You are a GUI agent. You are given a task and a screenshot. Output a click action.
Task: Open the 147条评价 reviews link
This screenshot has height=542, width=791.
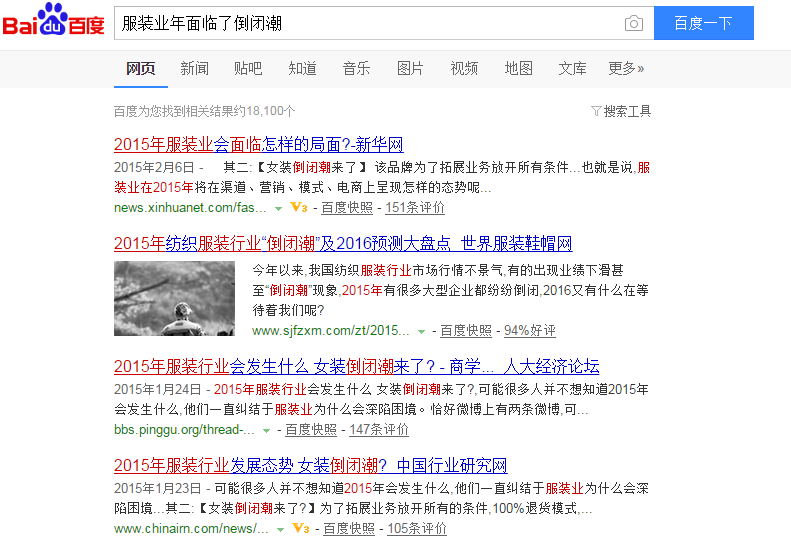(x=379, y=429)
